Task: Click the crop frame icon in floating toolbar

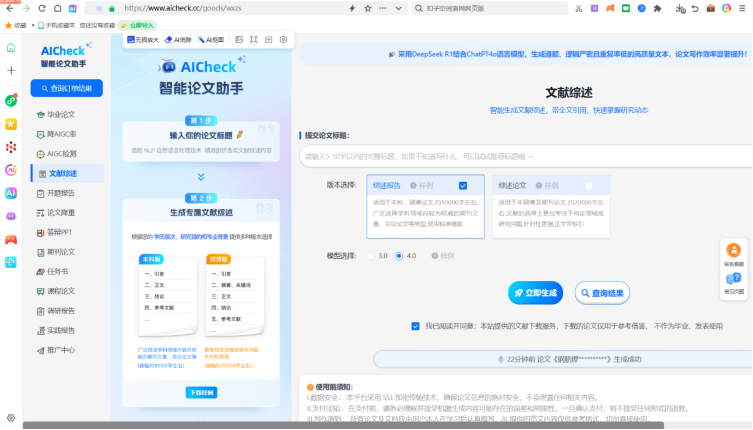Action: [x=254, y=39]
